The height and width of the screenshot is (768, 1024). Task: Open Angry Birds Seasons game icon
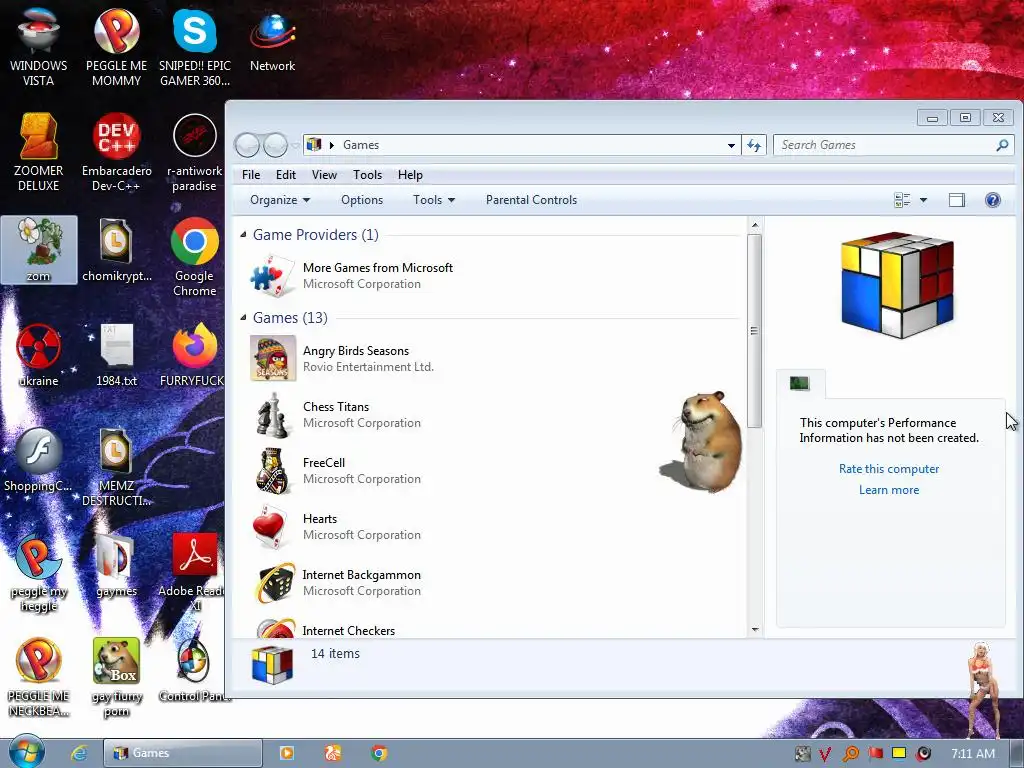click(x=273, y=358)
